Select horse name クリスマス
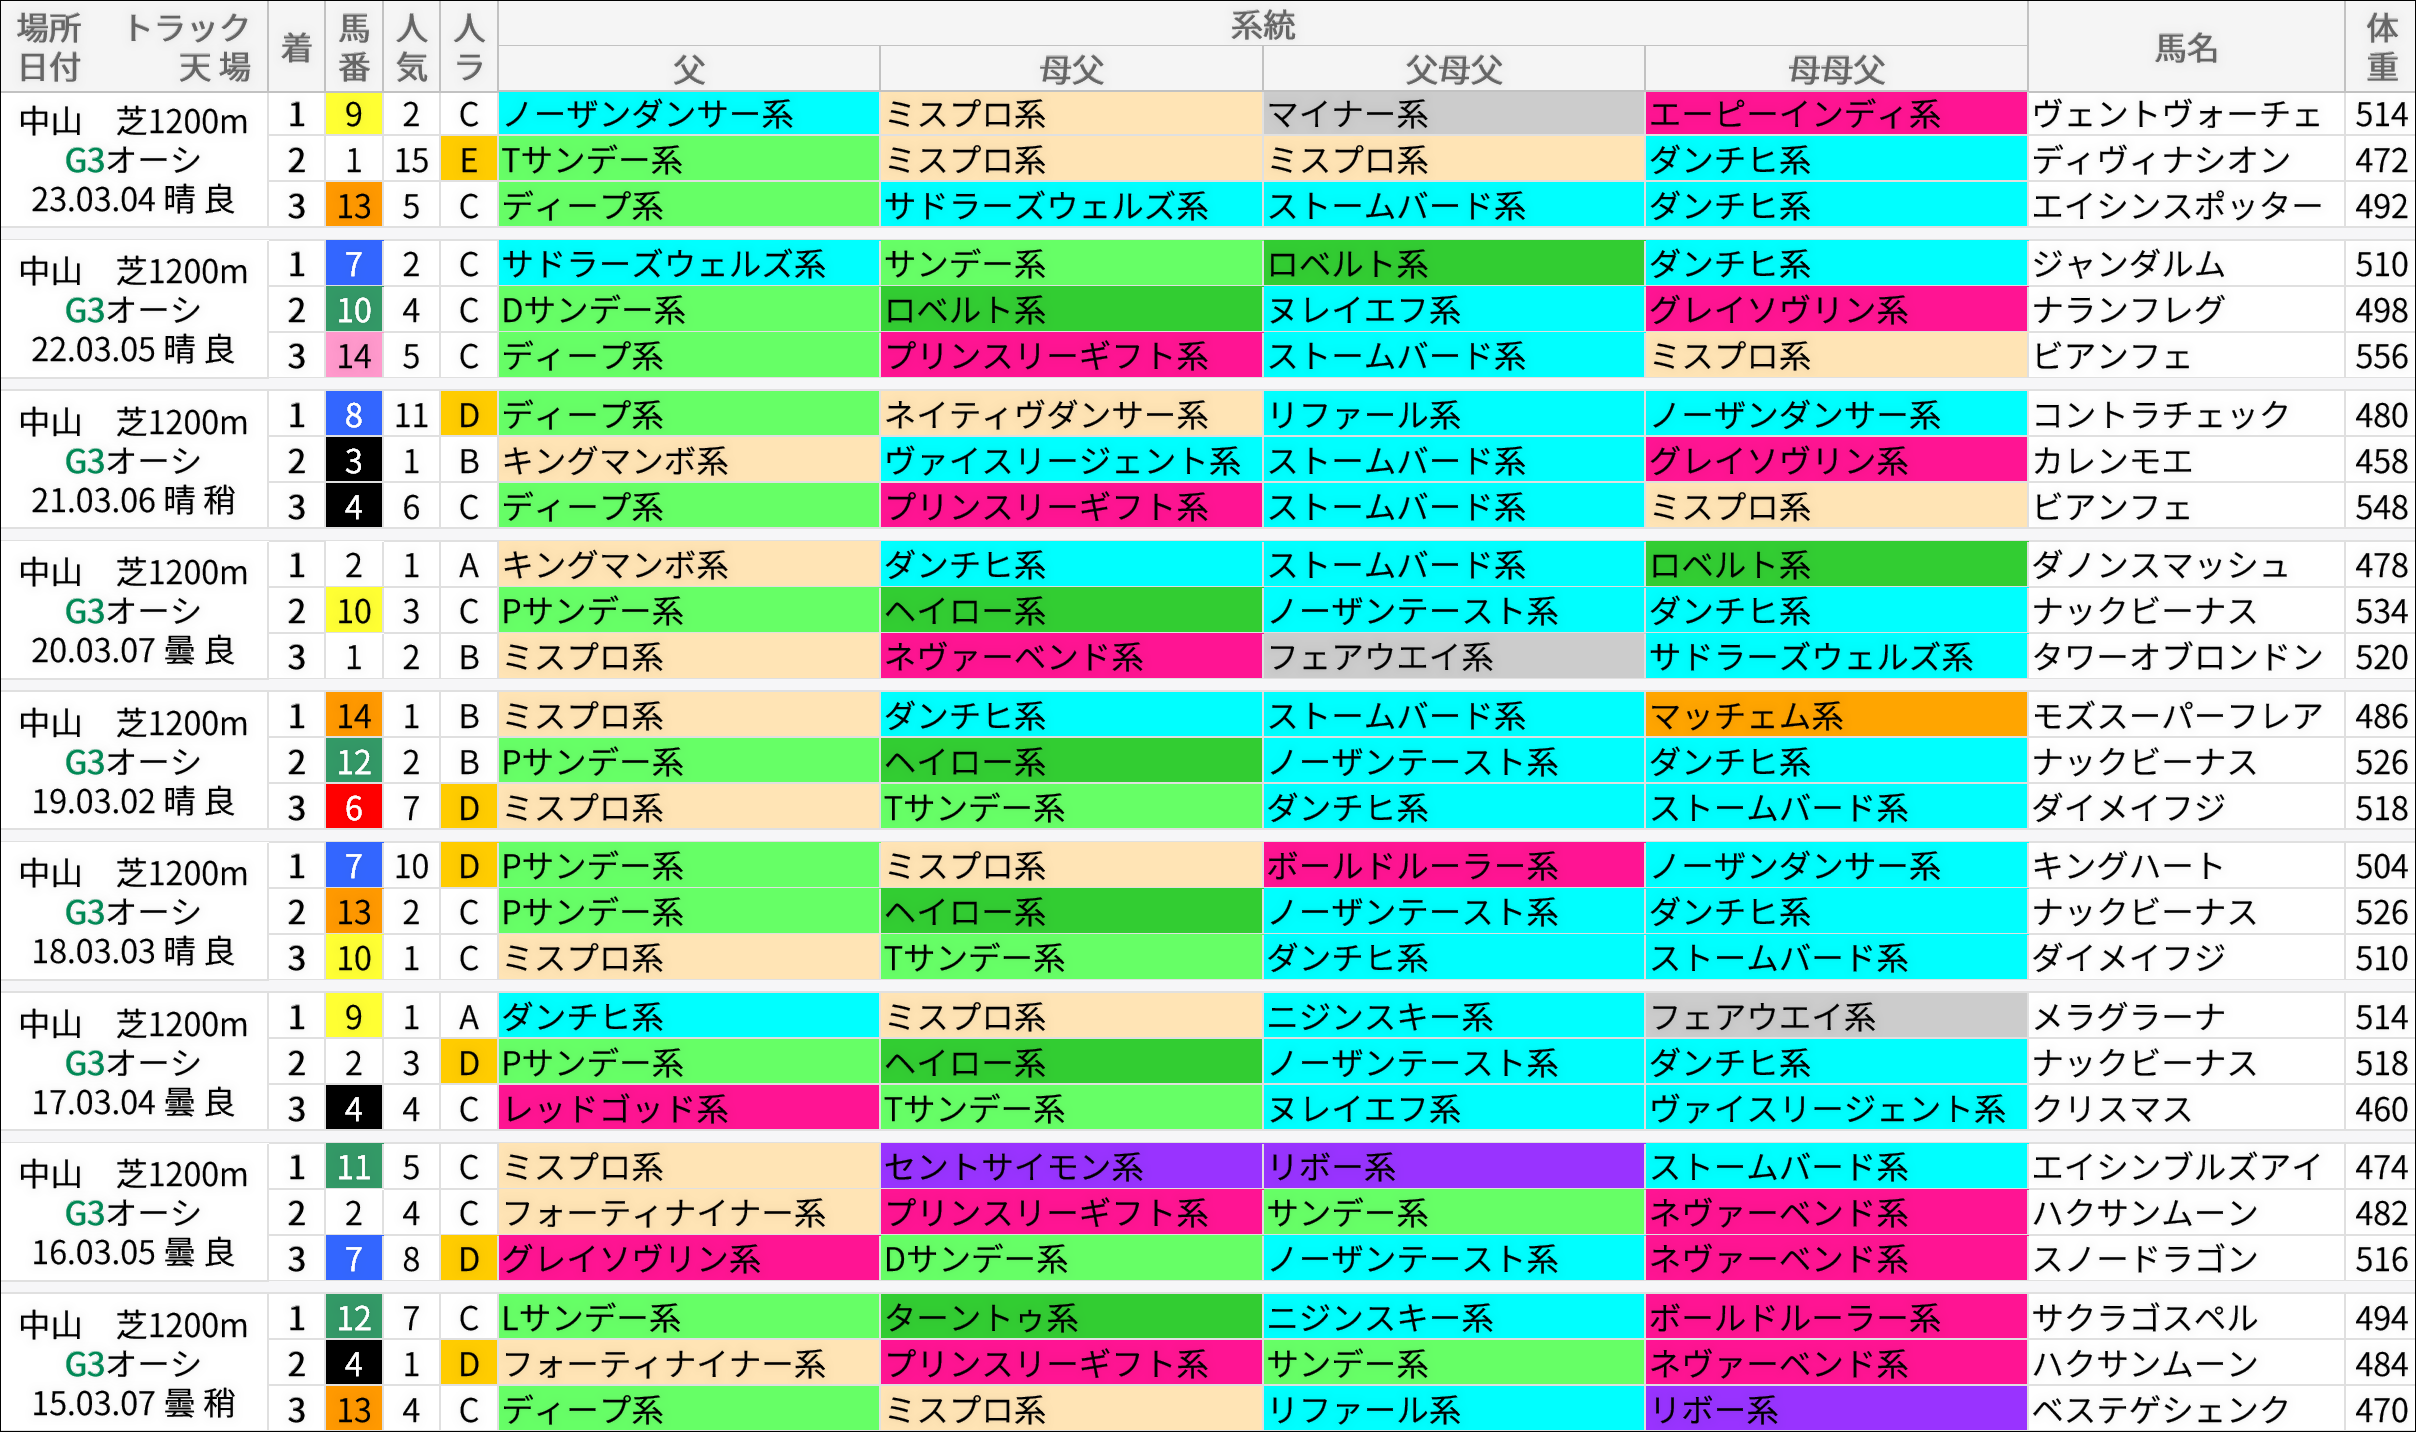This screenshot has width=2416, height=1432. tap(2112, 1110)
